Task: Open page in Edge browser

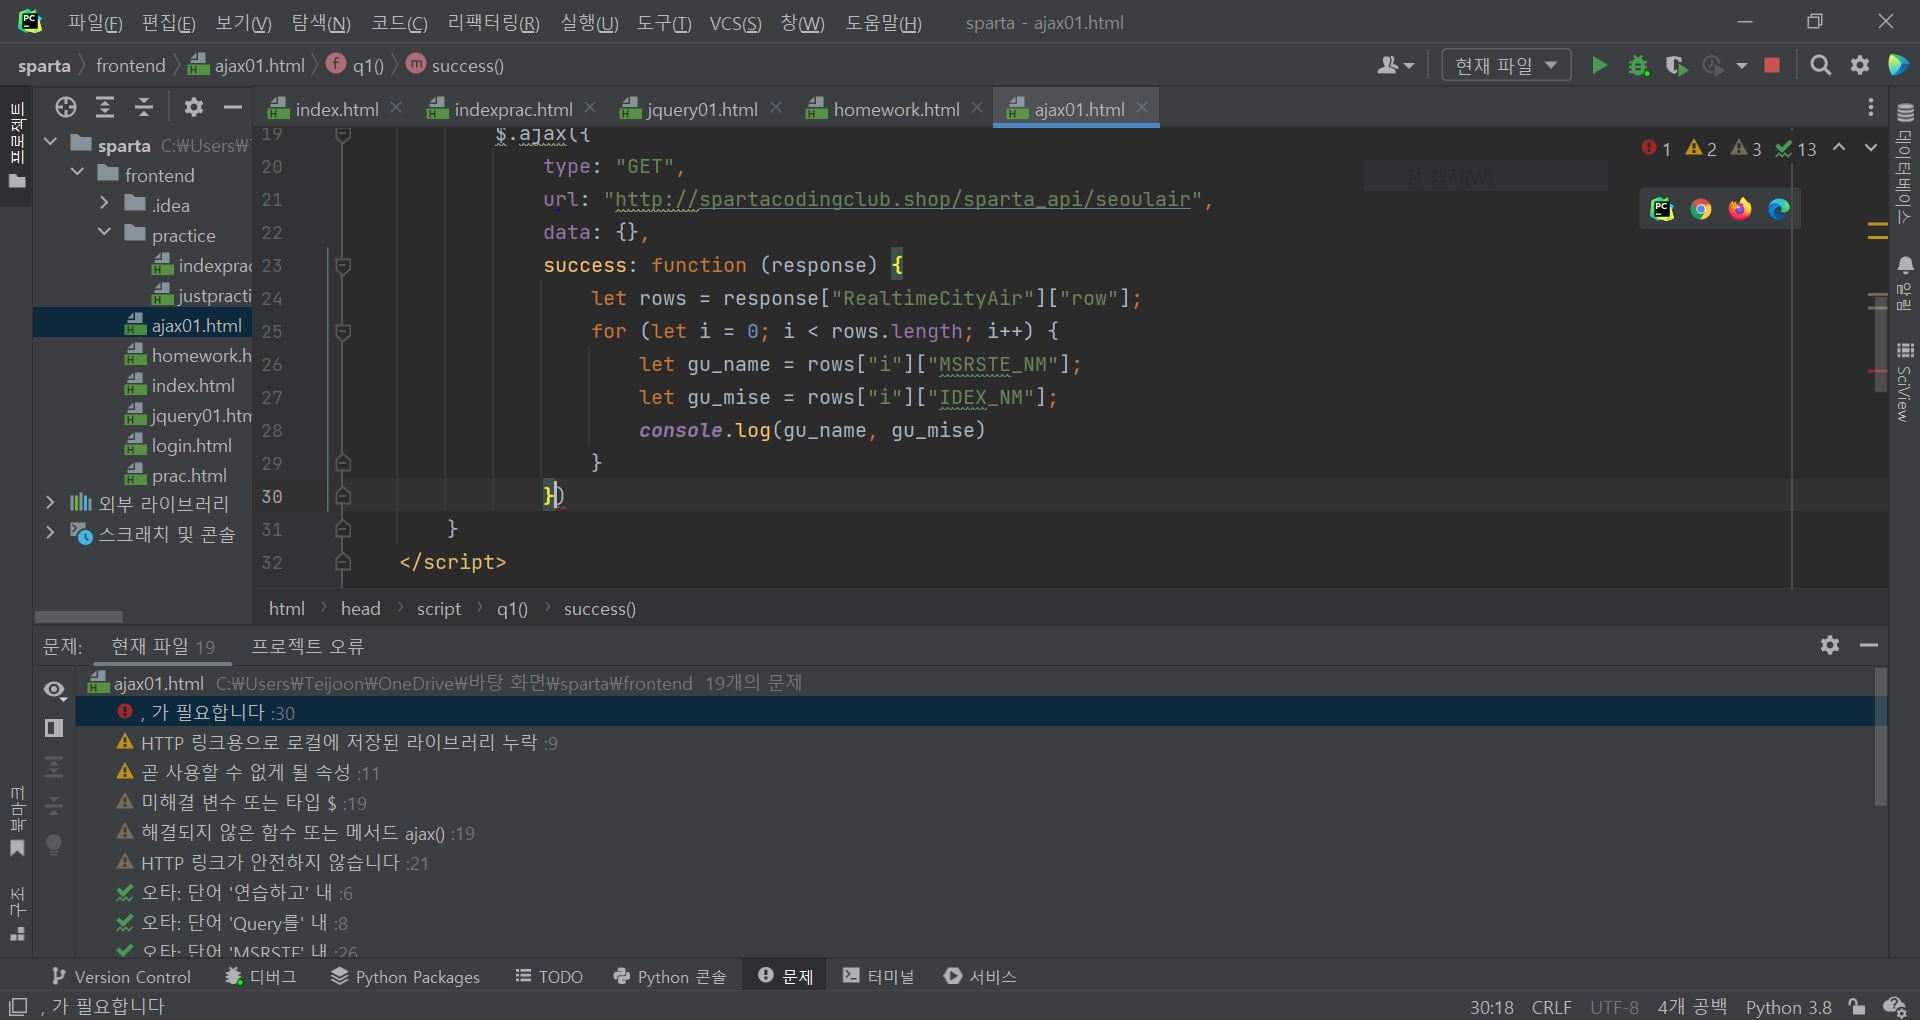Action: pos(1779,209)
